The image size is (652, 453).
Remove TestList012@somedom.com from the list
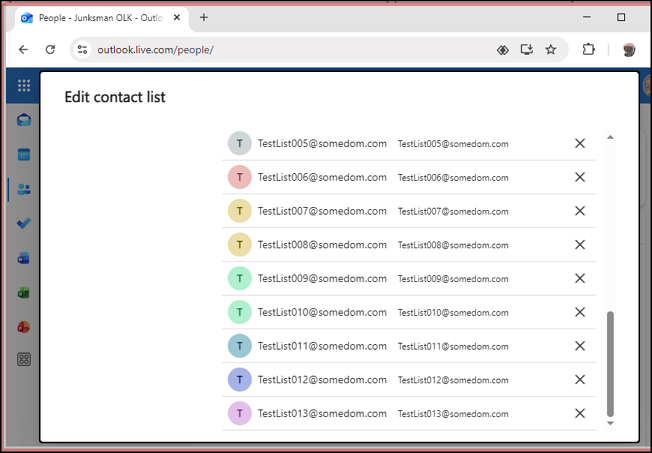(580, 379)
